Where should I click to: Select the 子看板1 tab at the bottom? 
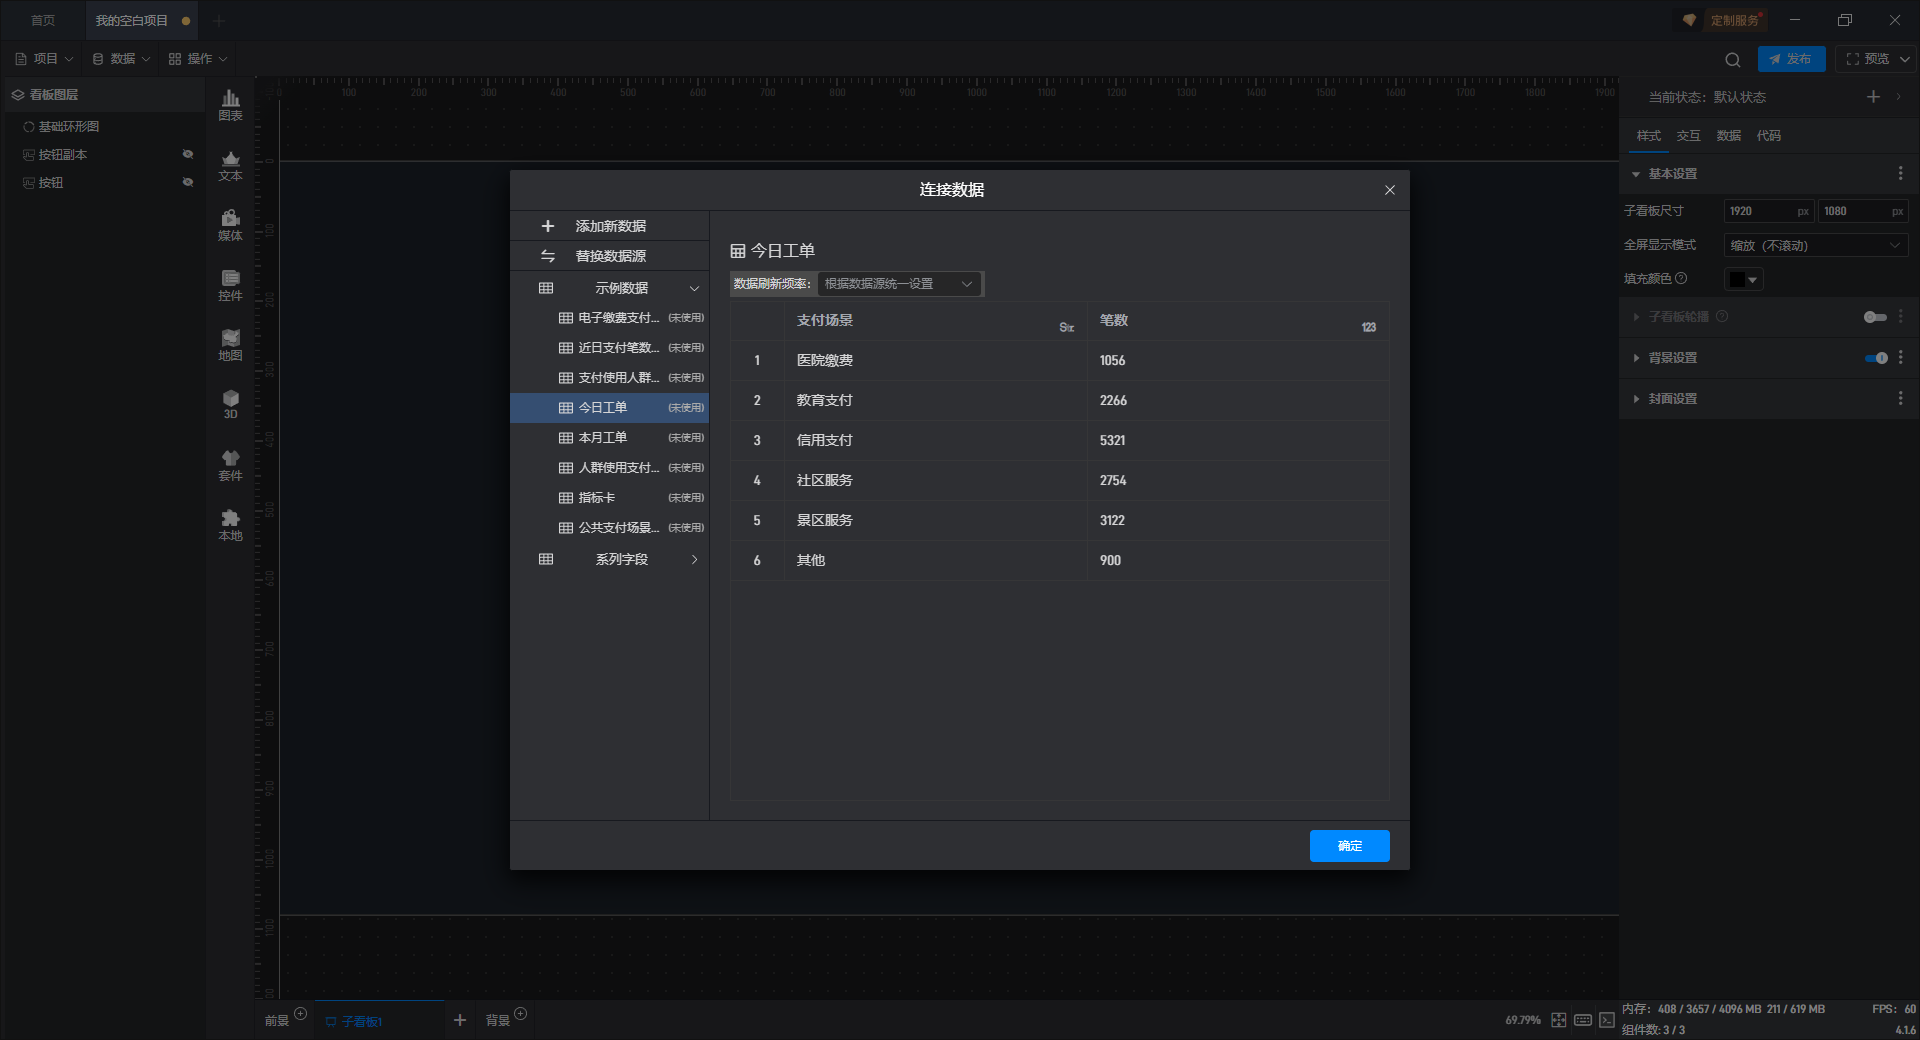(378, 1020)
